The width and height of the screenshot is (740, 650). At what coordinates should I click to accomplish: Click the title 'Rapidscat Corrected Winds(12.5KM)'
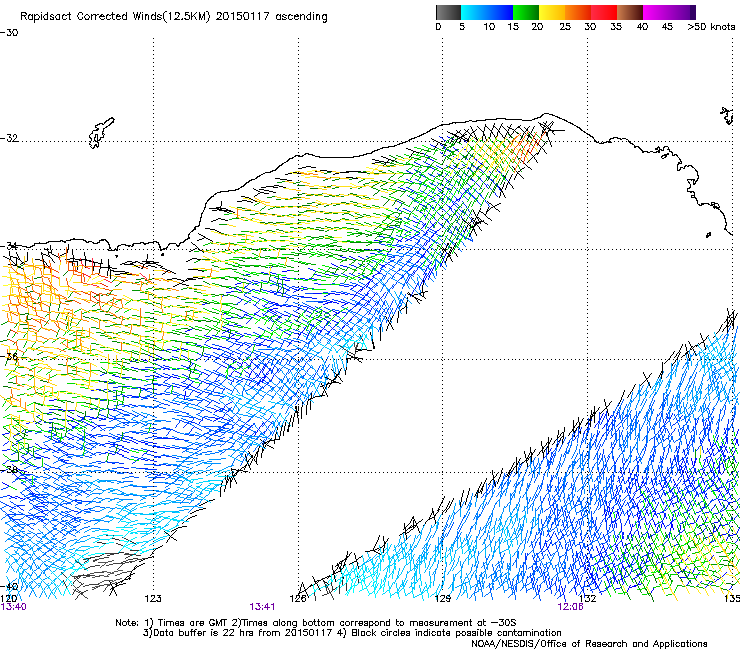click(x=116, y=17)
